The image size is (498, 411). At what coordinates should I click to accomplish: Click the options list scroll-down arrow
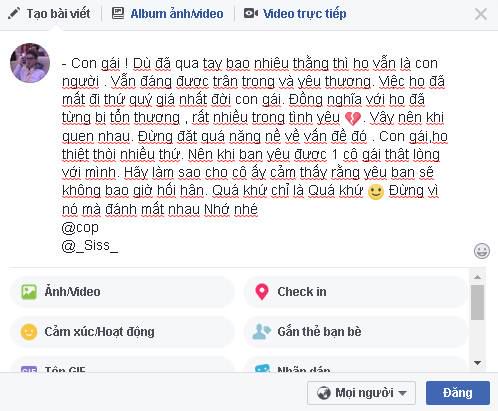478,363
